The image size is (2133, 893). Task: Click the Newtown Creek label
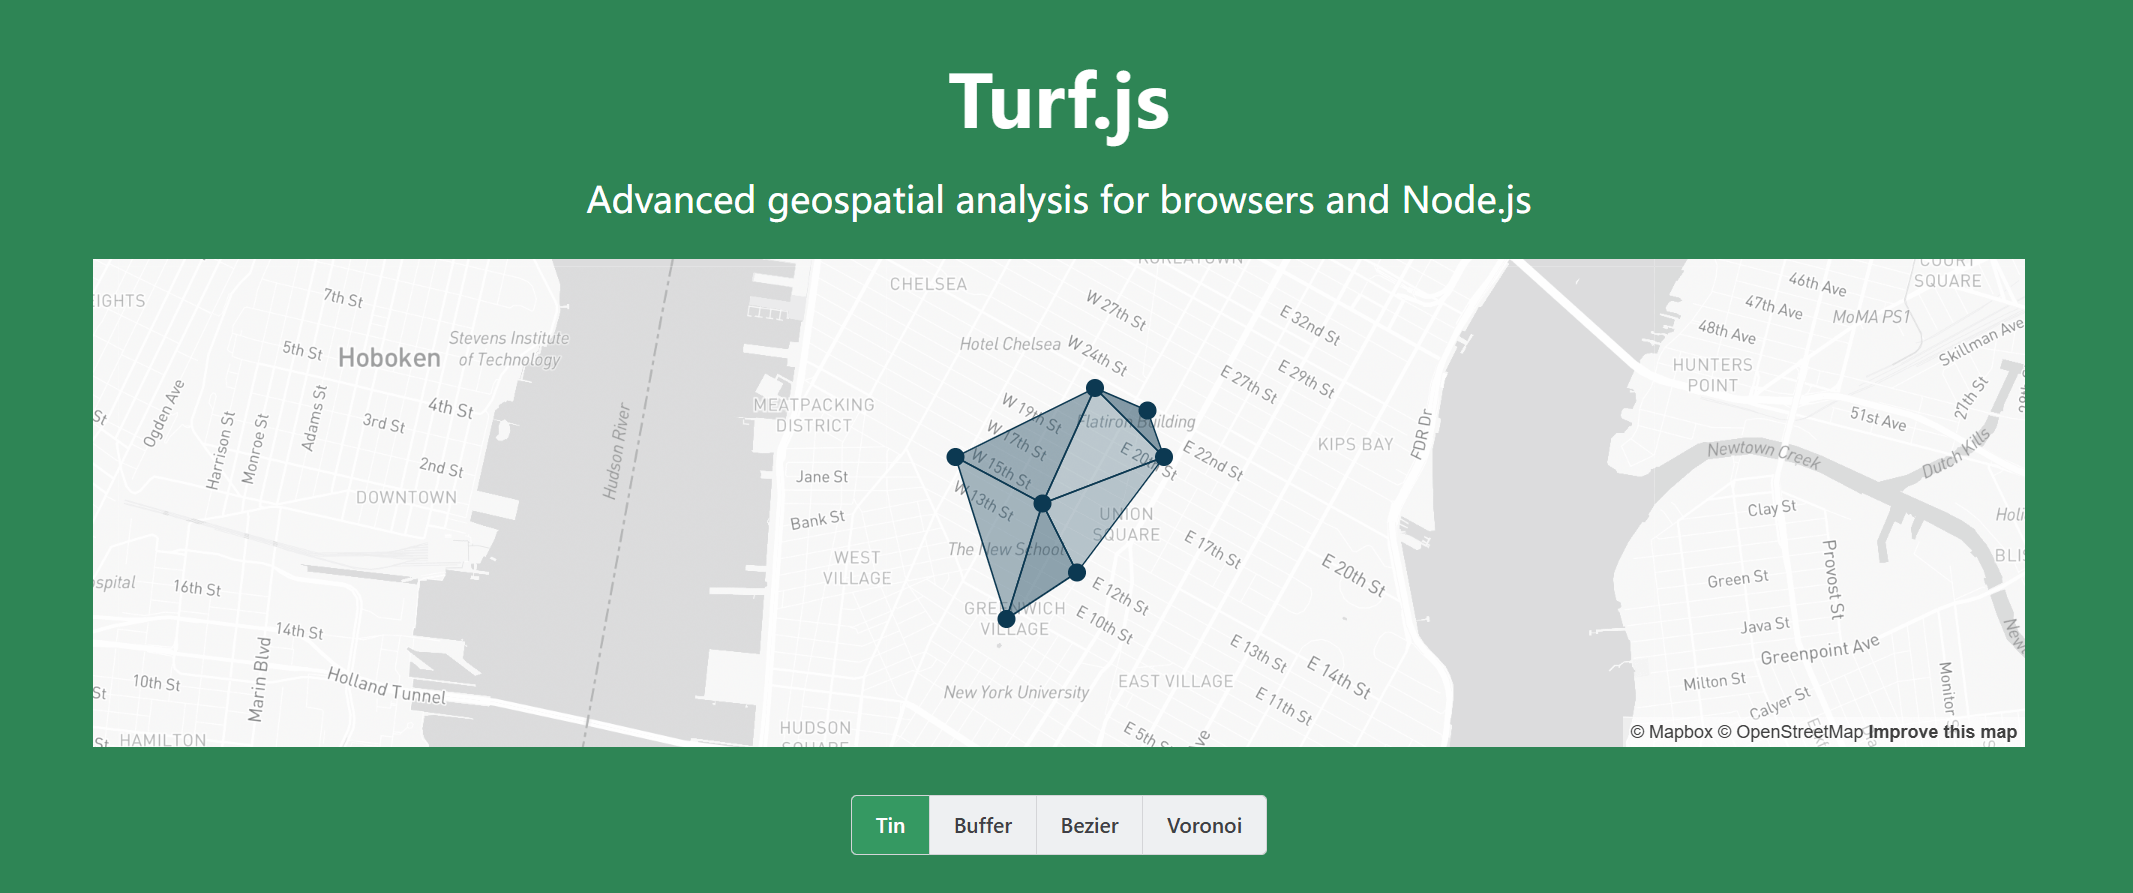point(1764,454)
